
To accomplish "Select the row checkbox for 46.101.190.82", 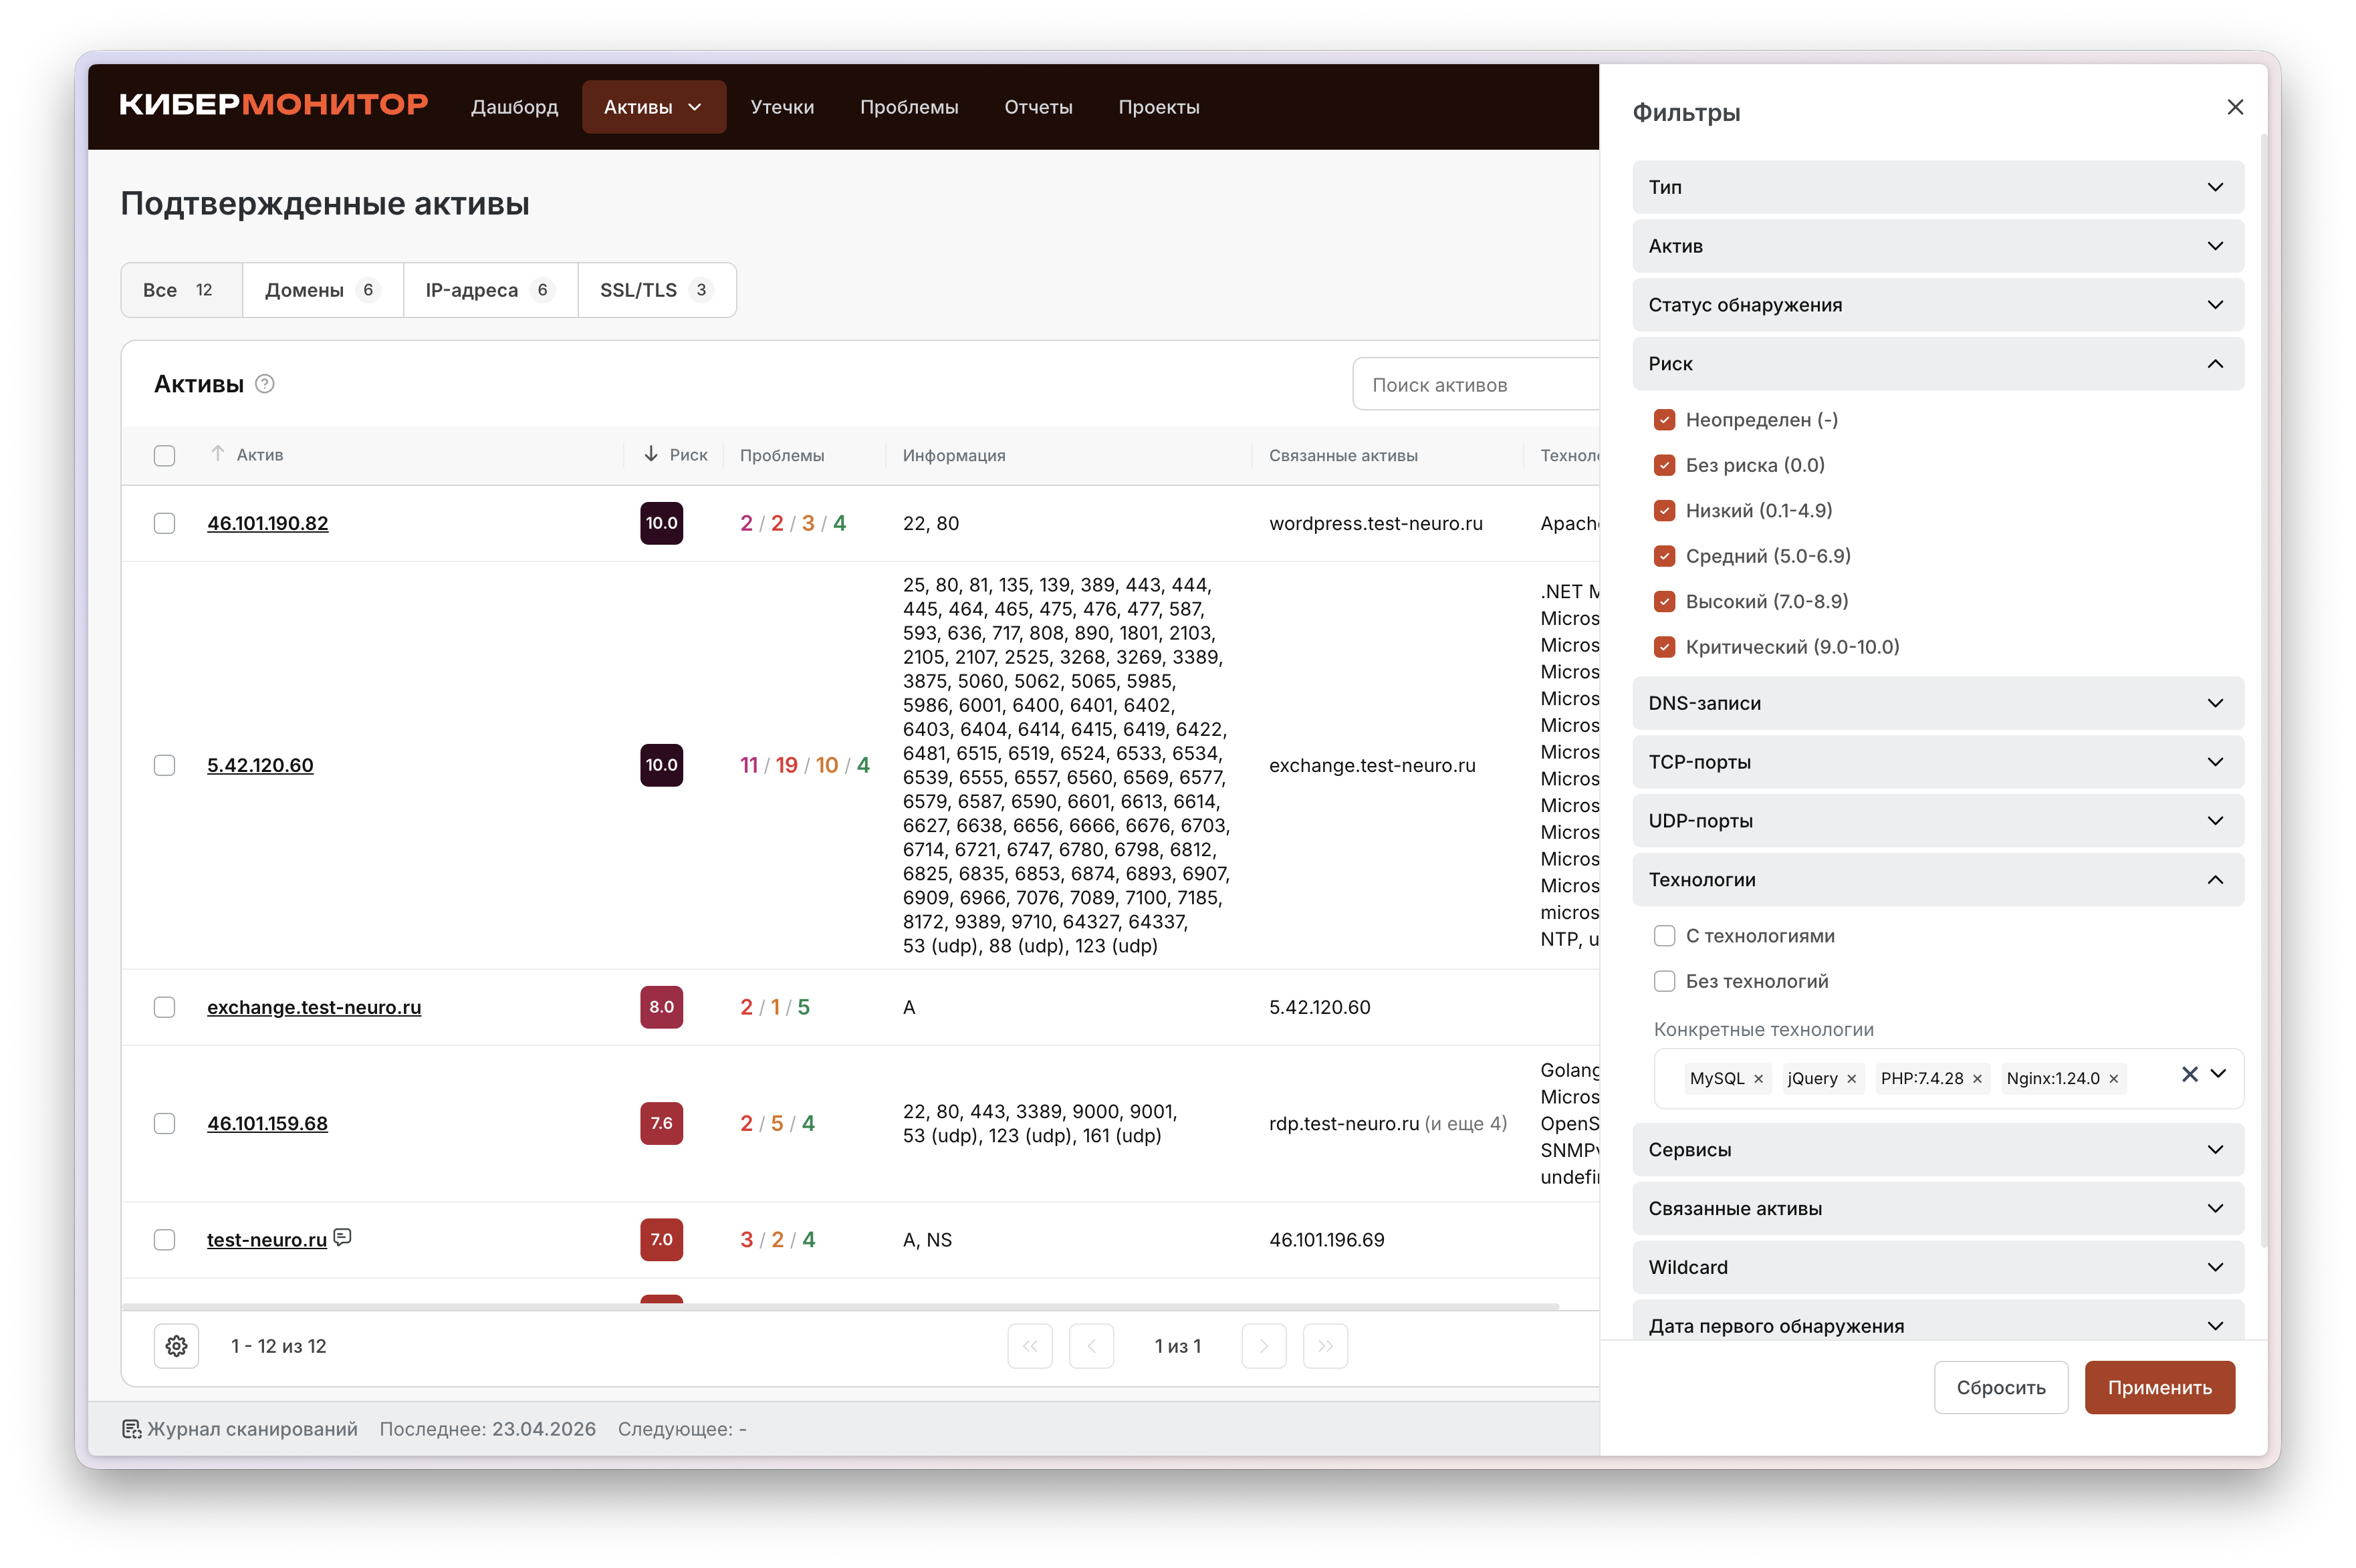I will point(165,523).
